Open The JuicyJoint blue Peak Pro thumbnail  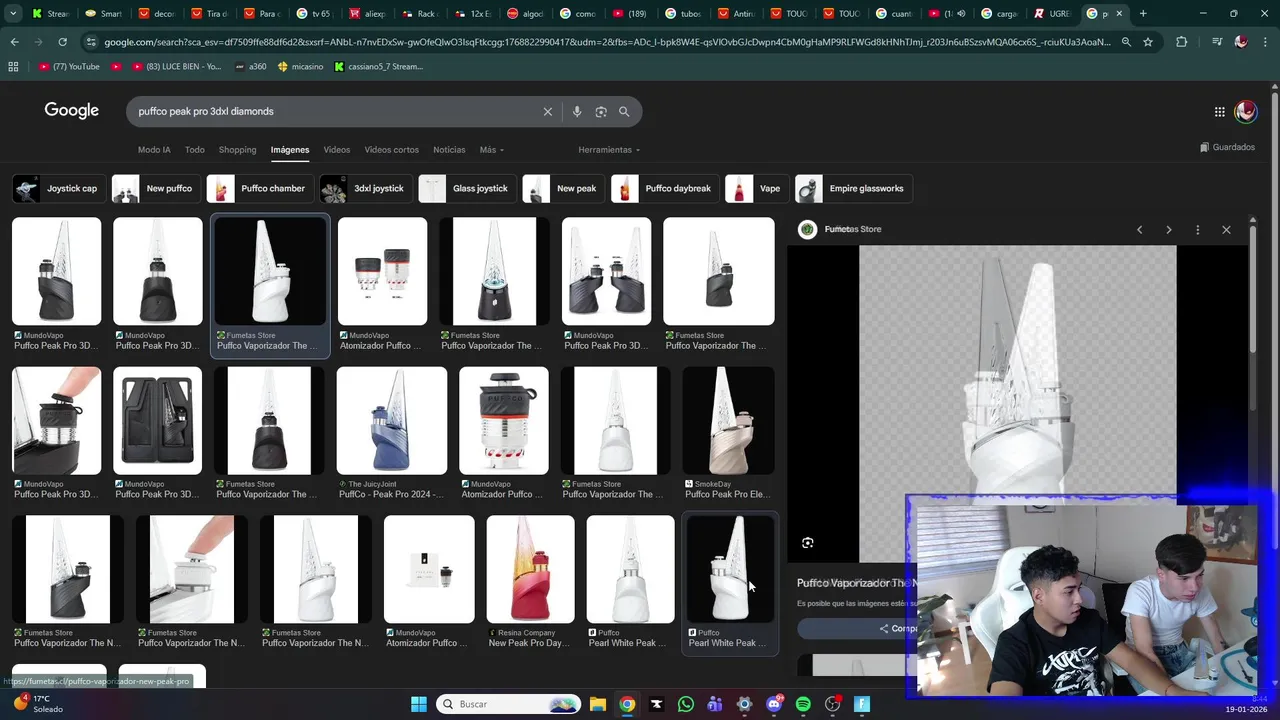(x=391, y=421)
